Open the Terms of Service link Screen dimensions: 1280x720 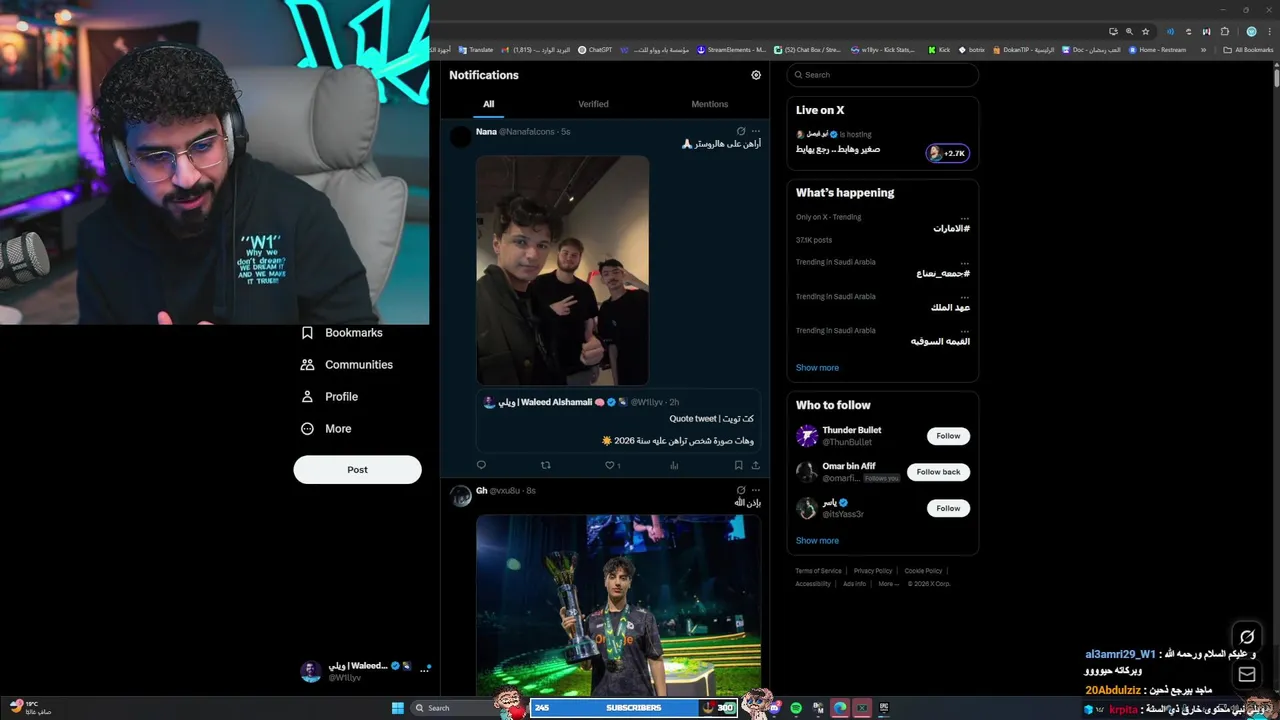[x=818, y=571]
